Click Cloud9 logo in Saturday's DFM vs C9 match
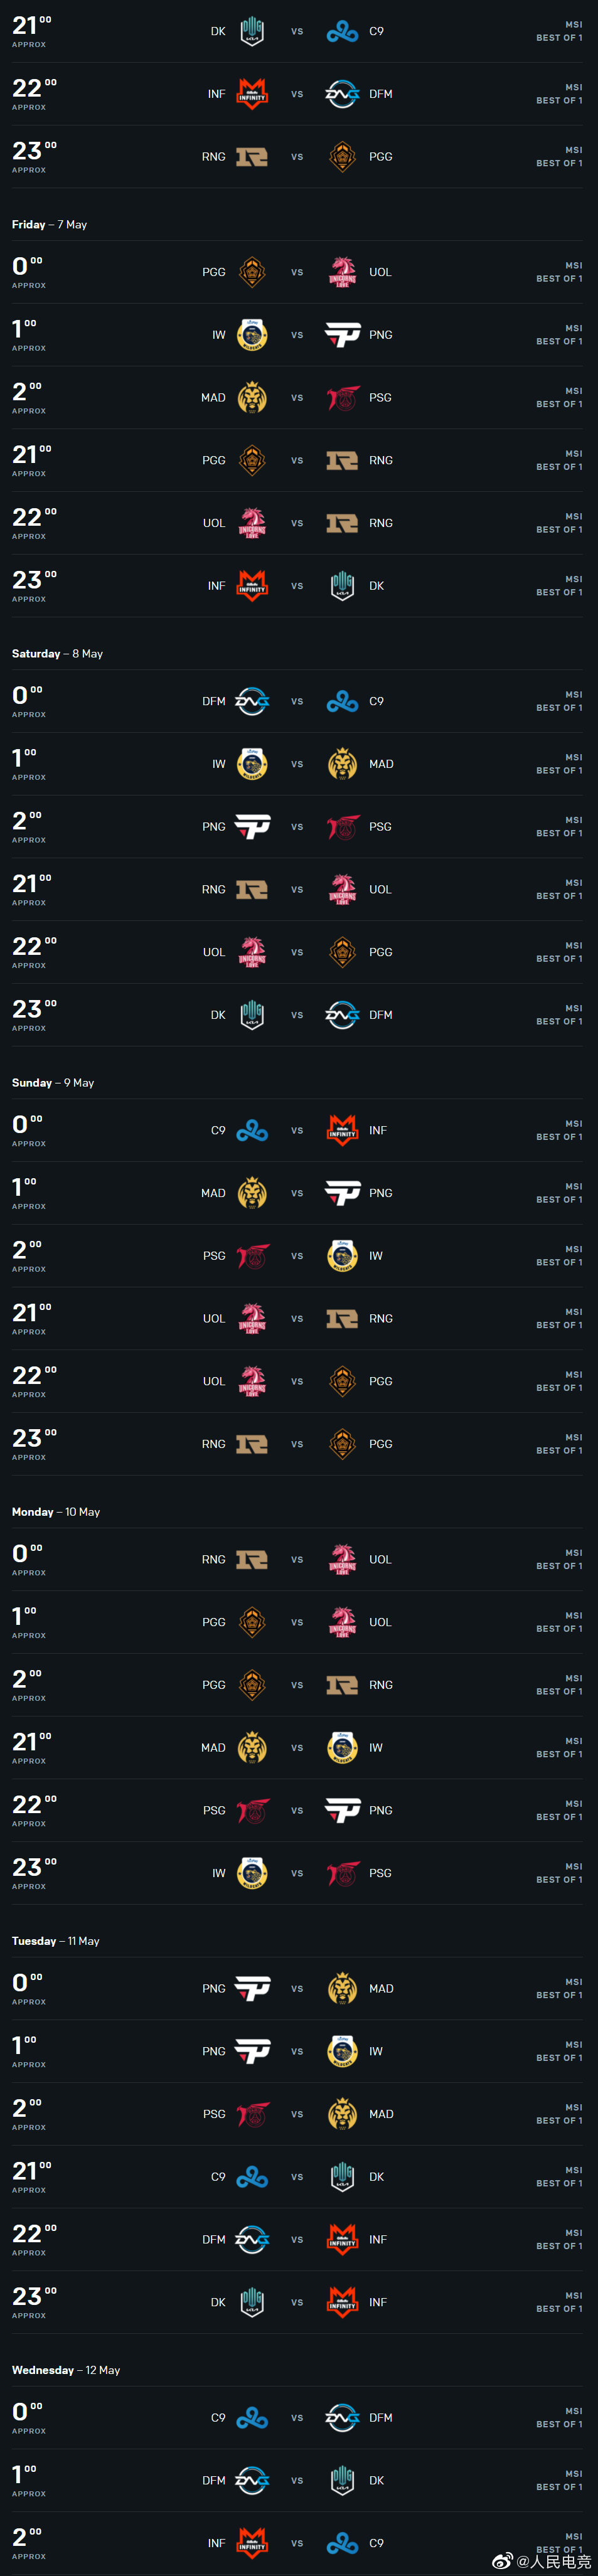598x2576 pixels. 342,701
